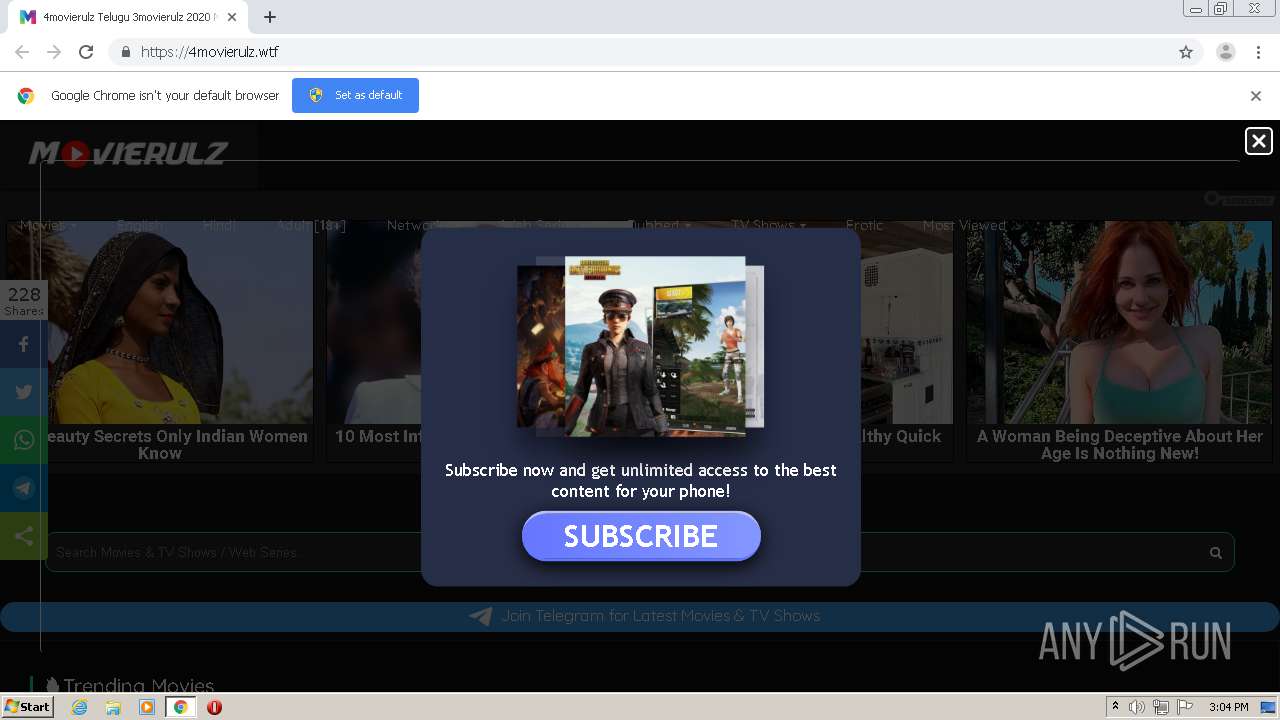The height and width of the screenshot is (720, 1280).
Task: Click the Adult [18+] menu item
Action: tap(311, 225)
